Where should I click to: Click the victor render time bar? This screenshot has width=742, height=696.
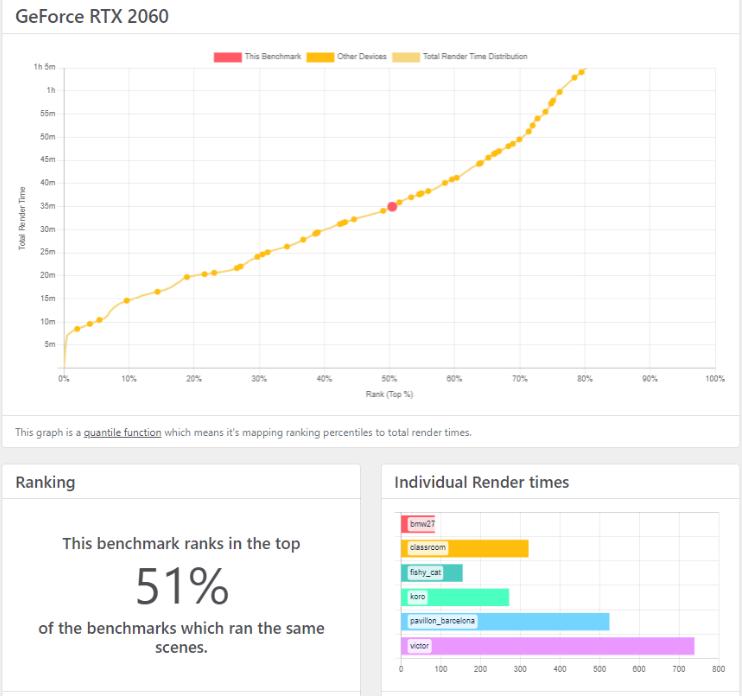point(548,646)
